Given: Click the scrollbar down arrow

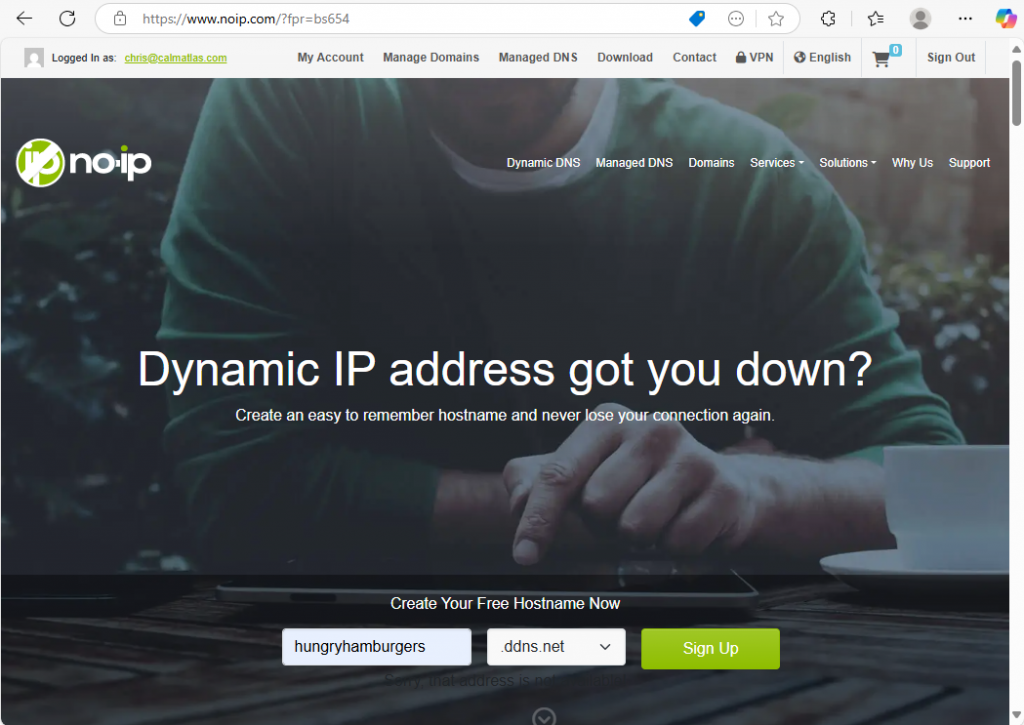Looking at the screenshot, I should 1016,716.
